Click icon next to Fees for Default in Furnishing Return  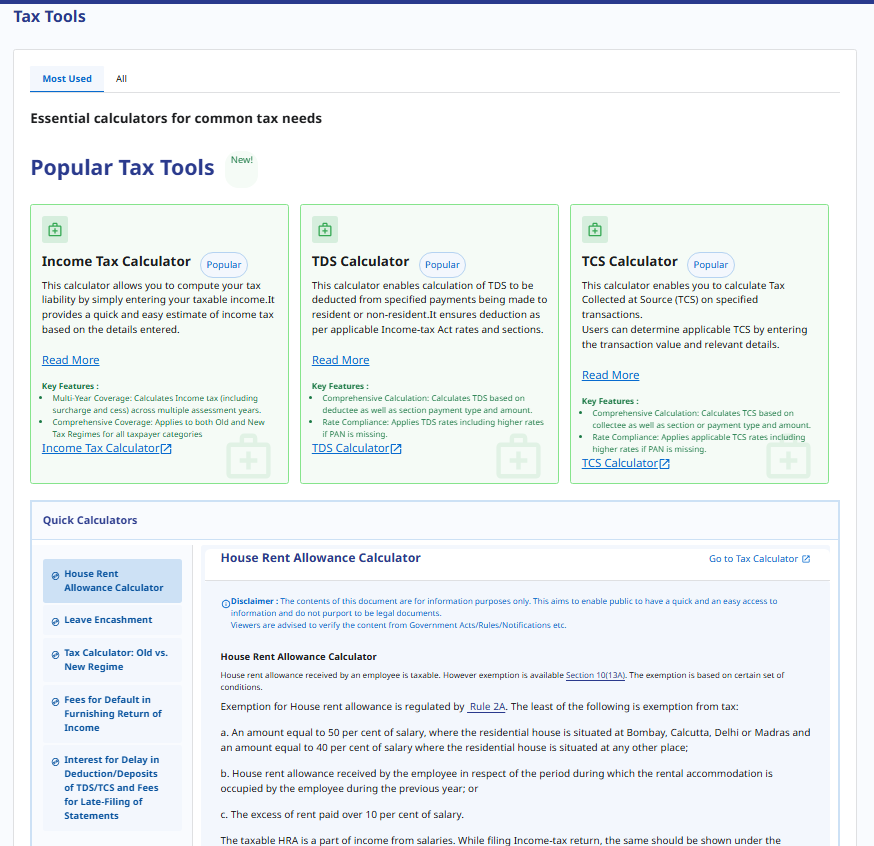(55, 702)
